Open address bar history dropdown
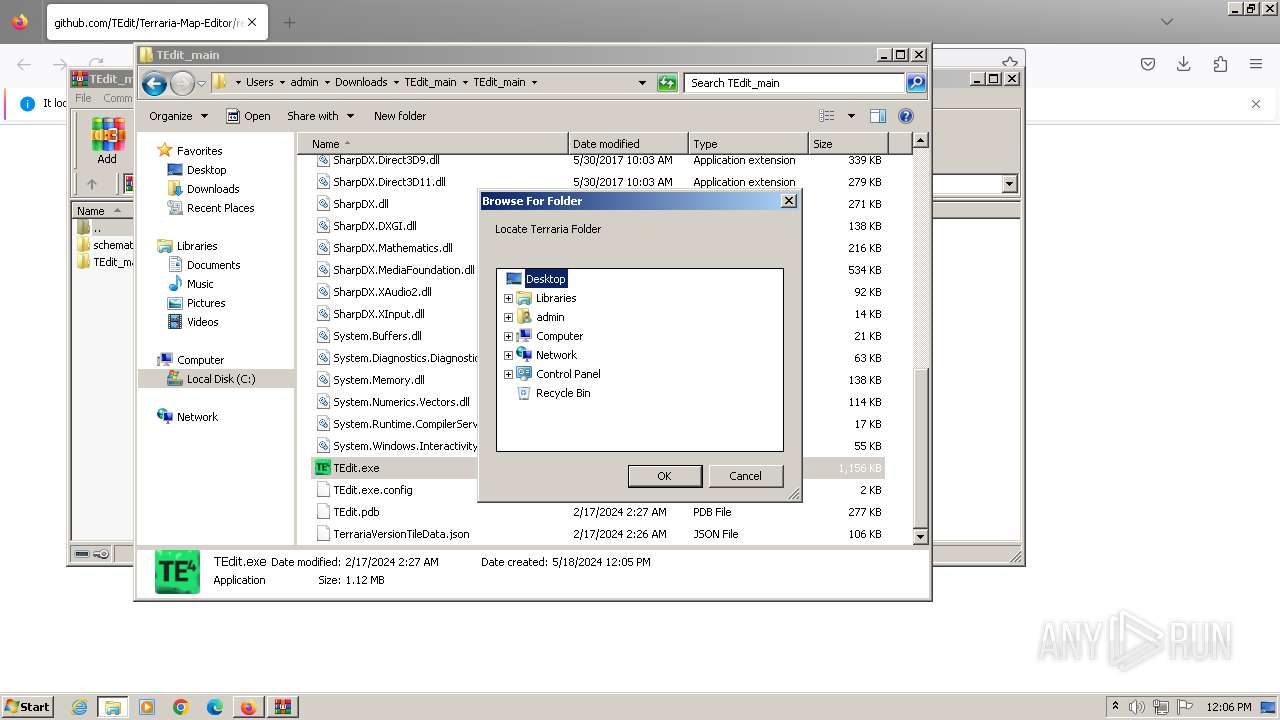The width and height of the screenshot is (1280, 720). tap(642, 83)
